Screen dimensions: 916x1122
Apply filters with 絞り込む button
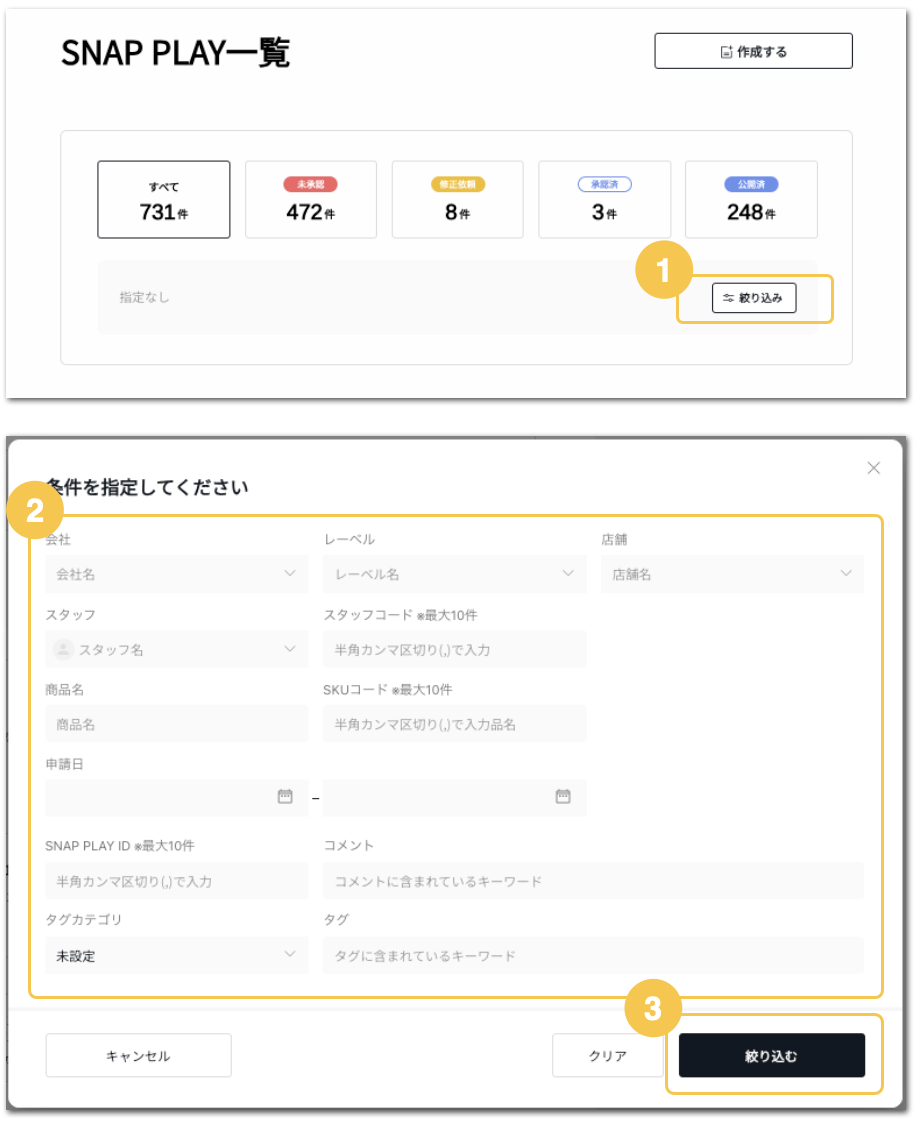771,1055
